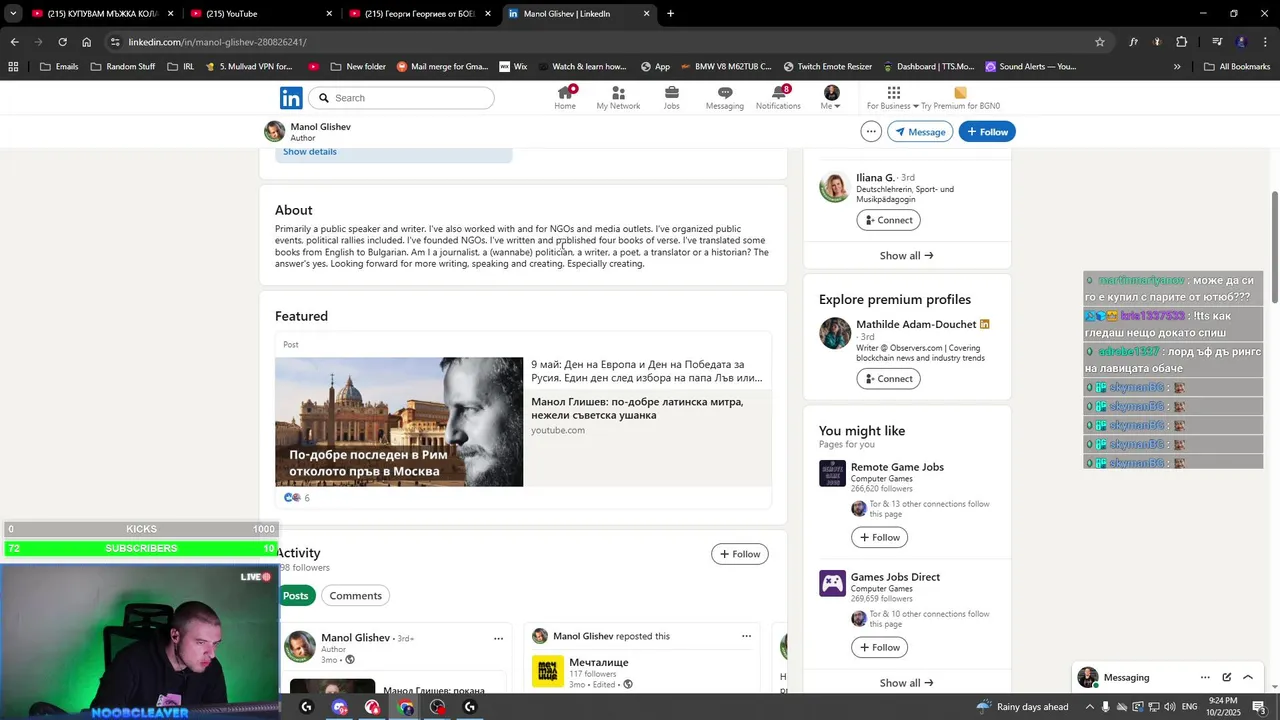
Task: Open apps grid in bookmarks bar
Action: (x=13, y=67)
